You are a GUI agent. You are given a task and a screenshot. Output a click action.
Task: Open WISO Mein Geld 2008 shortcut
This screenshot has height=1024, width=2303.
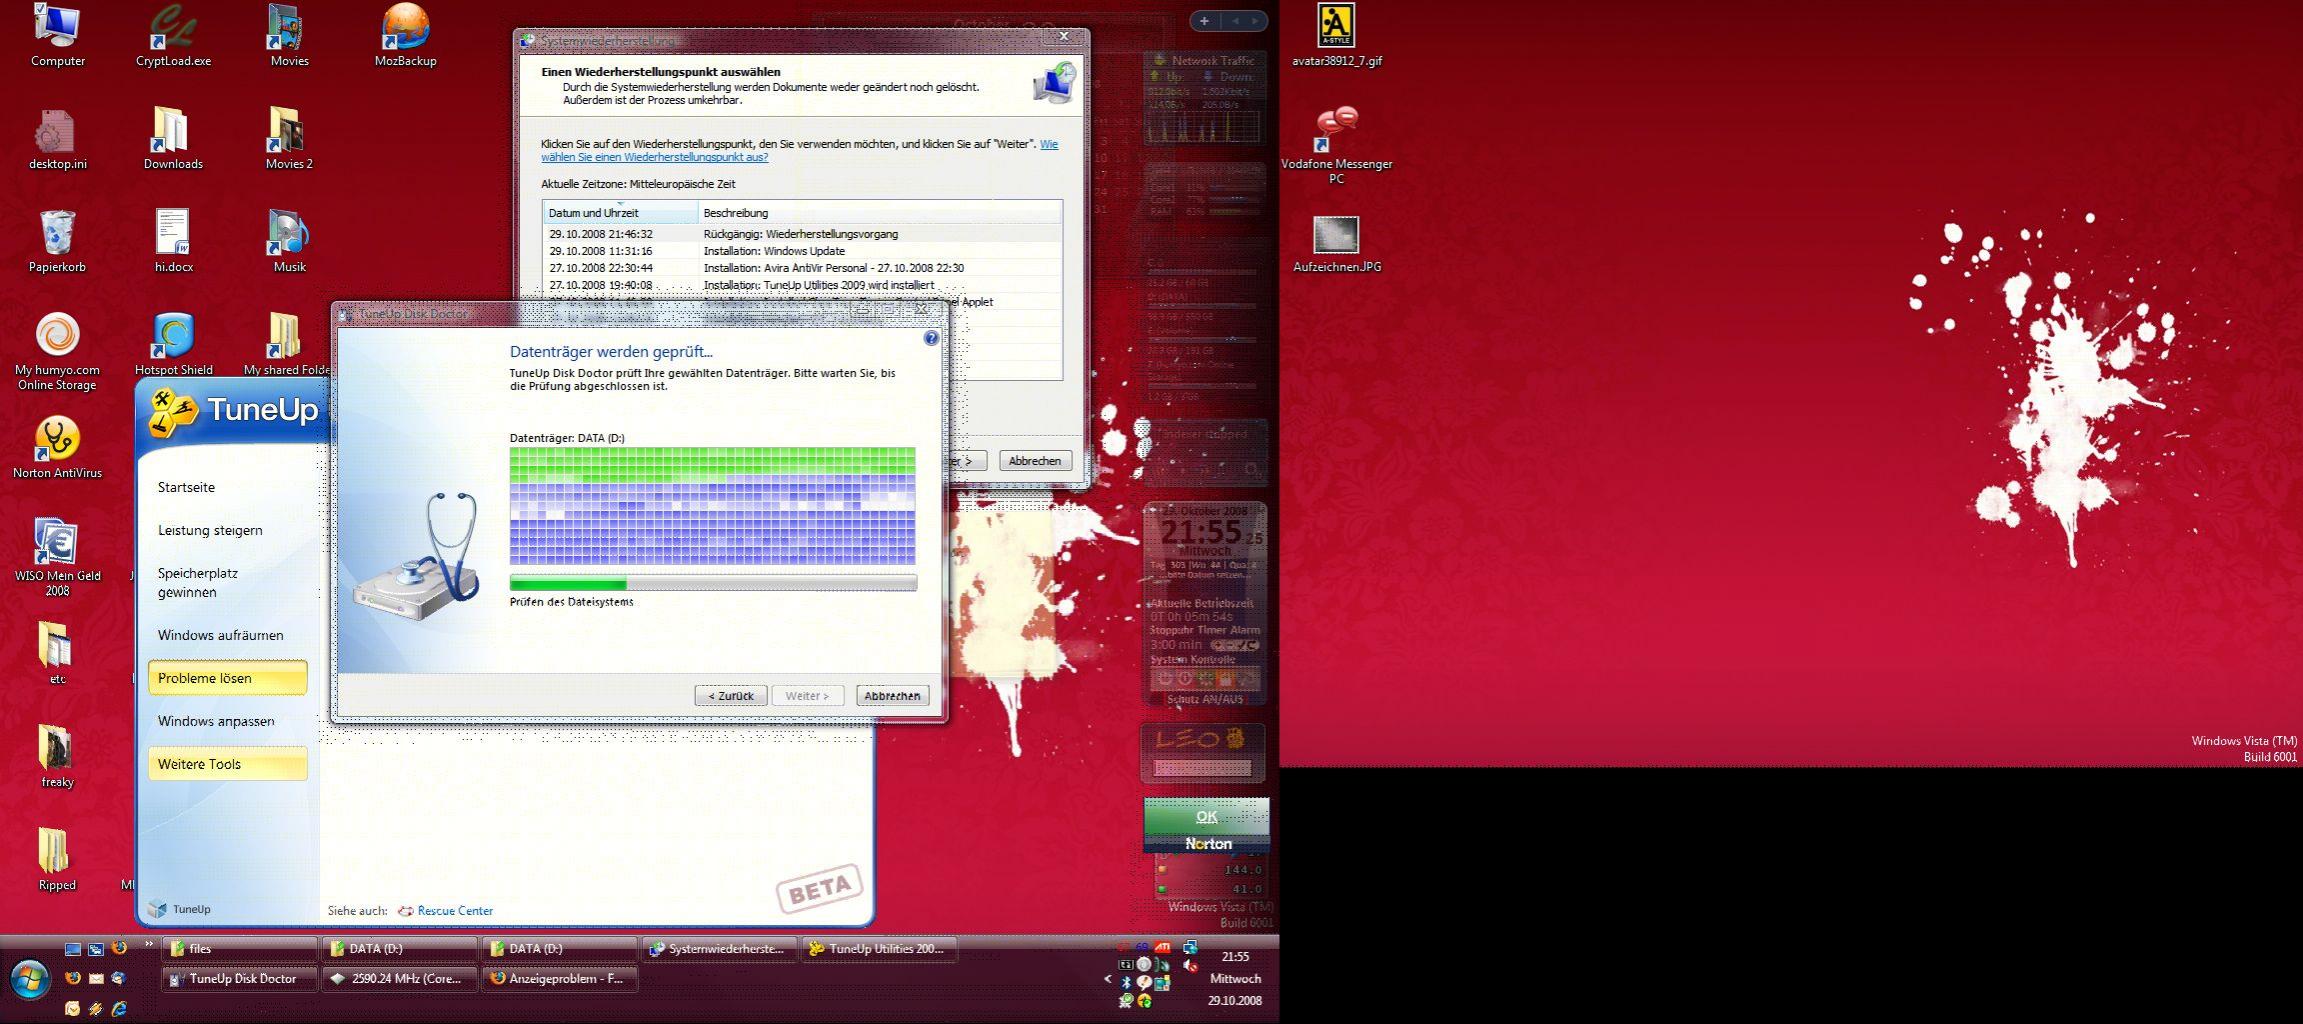point(57,558)
